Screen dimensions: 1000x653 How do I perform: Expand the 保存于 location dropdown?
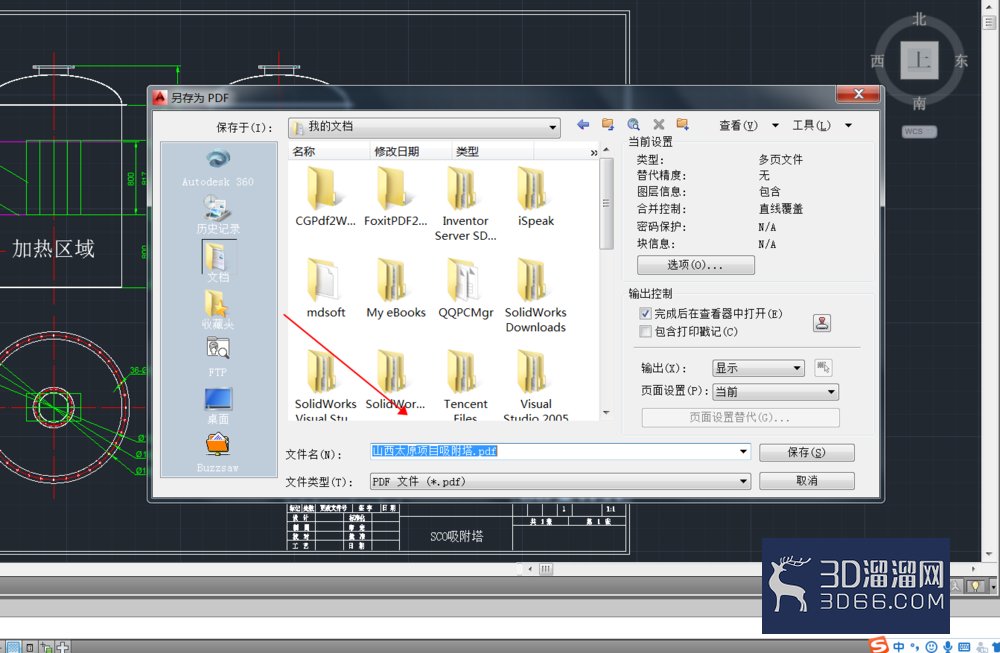tap(552, 127)
